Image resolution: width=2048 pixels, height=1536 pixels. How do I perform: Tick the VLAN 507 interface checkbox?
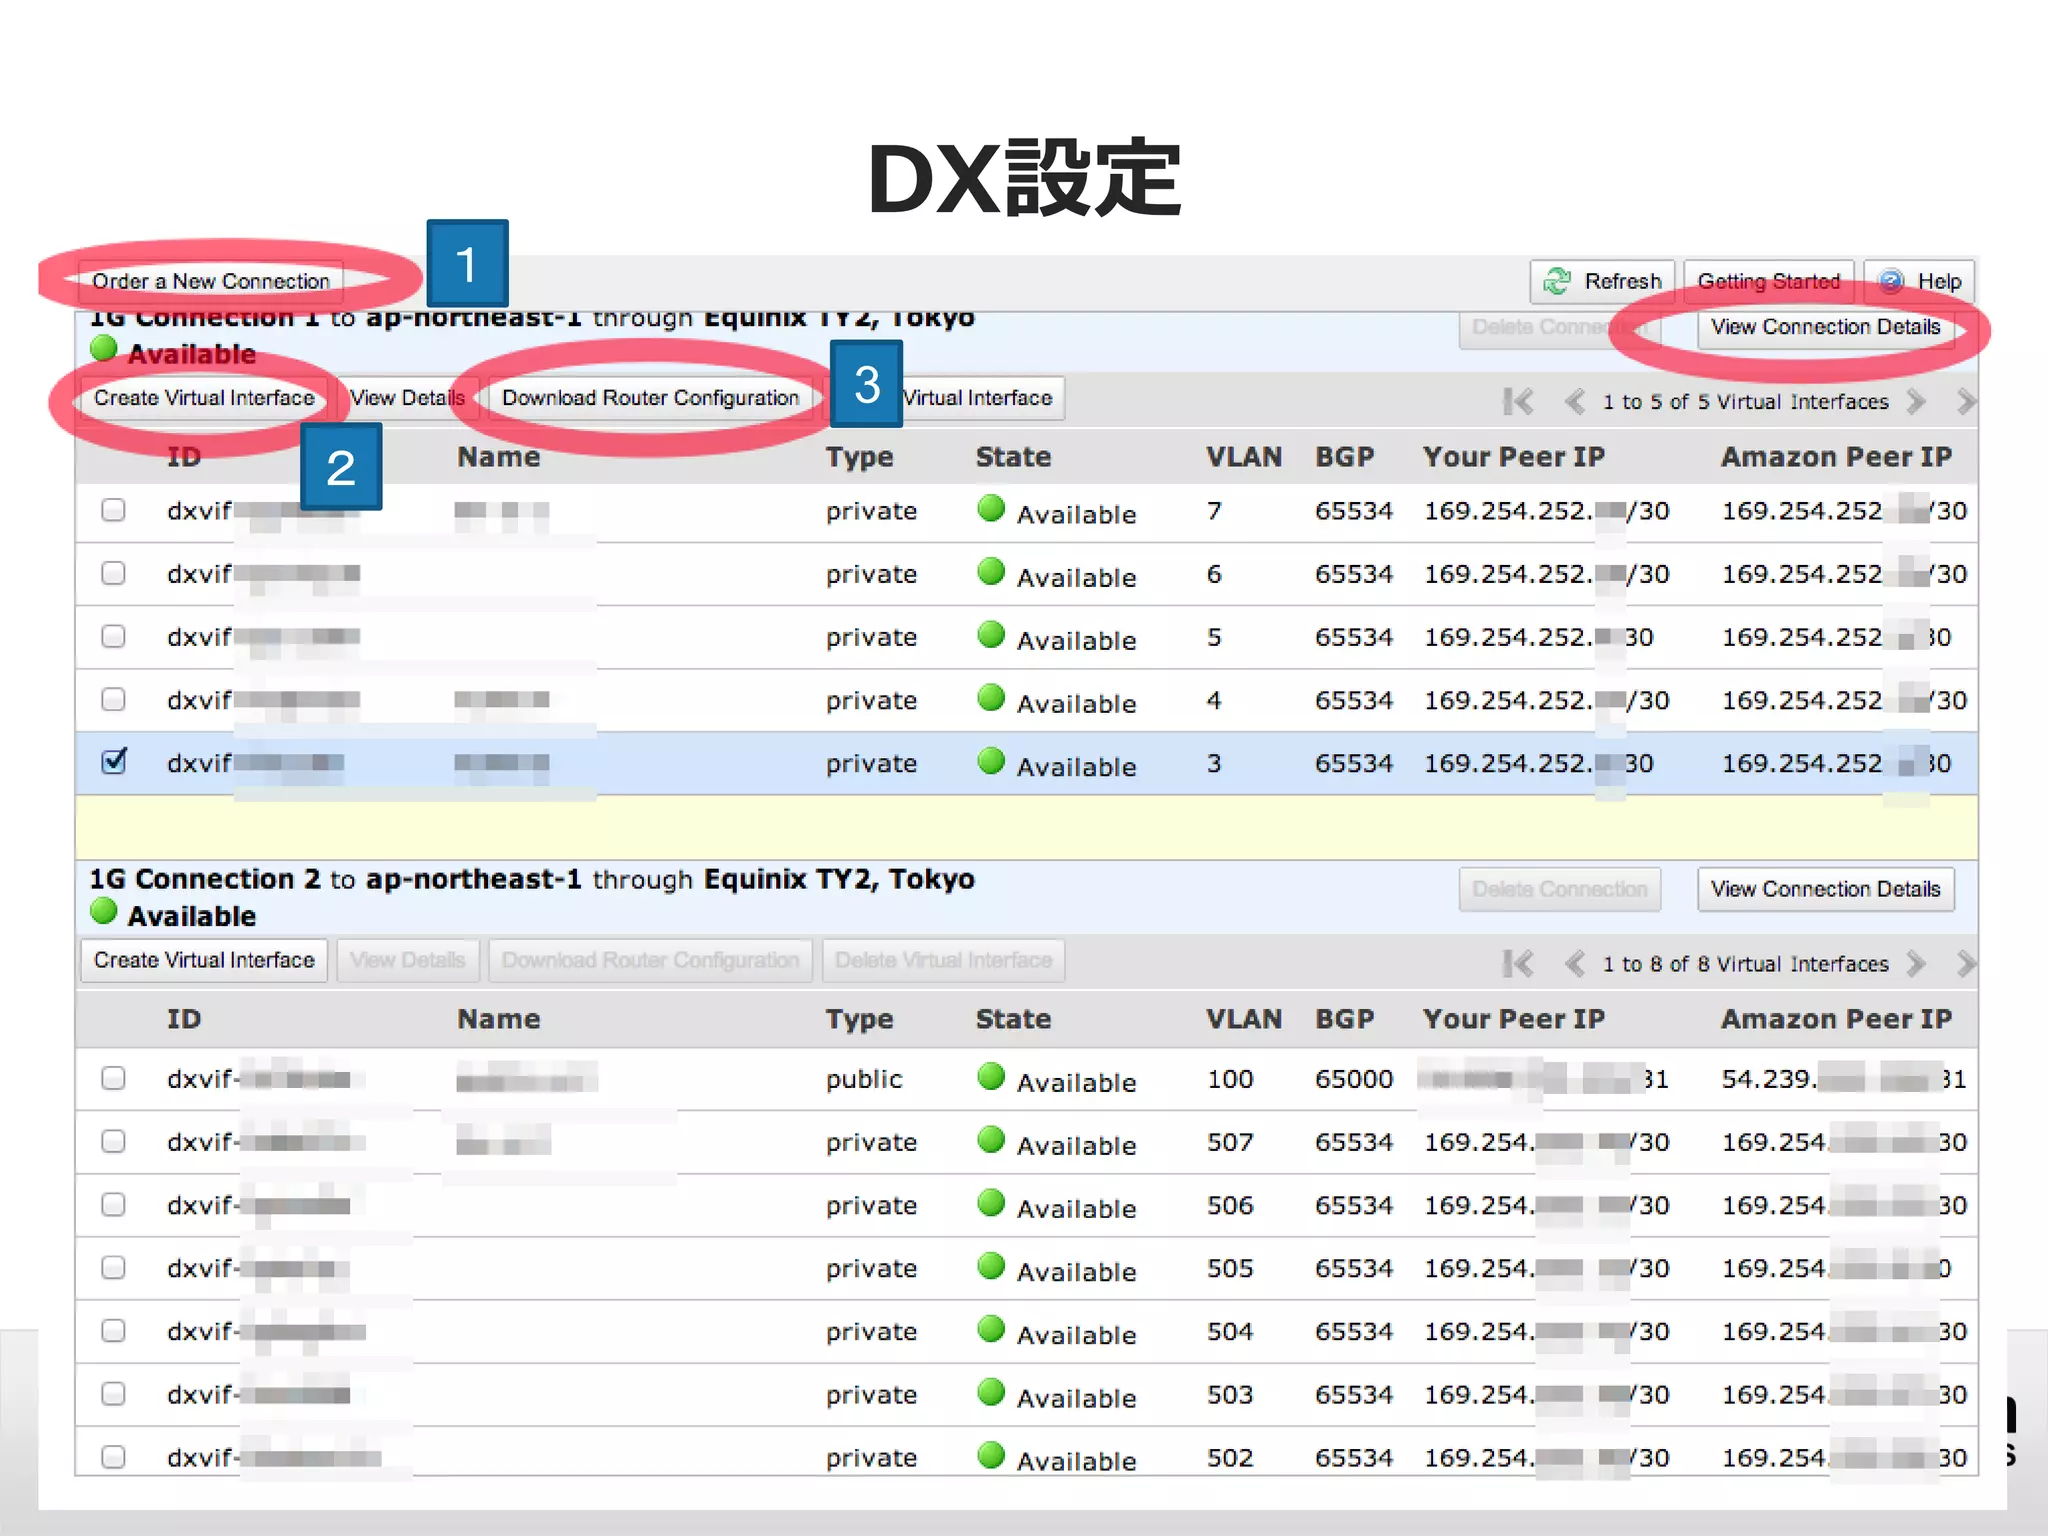tap(114, 1141)
